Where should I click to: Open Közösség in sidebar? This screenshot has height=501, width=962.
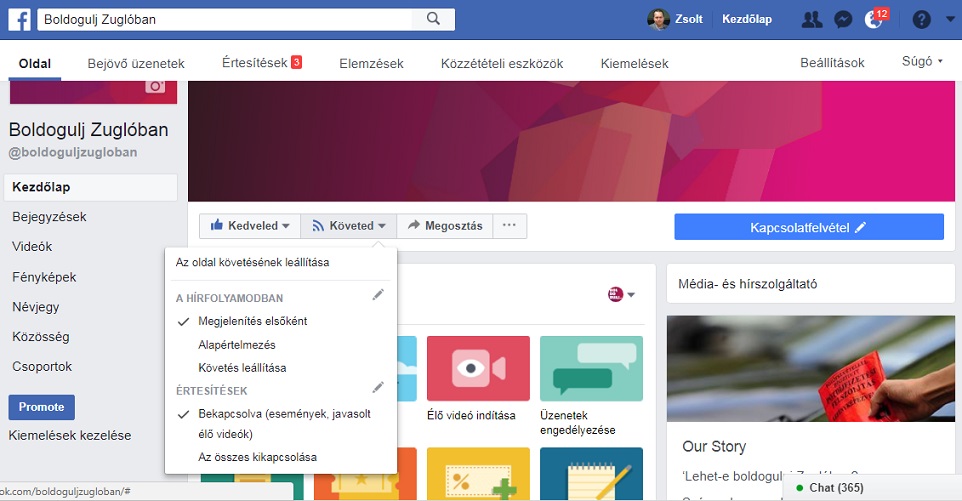(40, 337)
